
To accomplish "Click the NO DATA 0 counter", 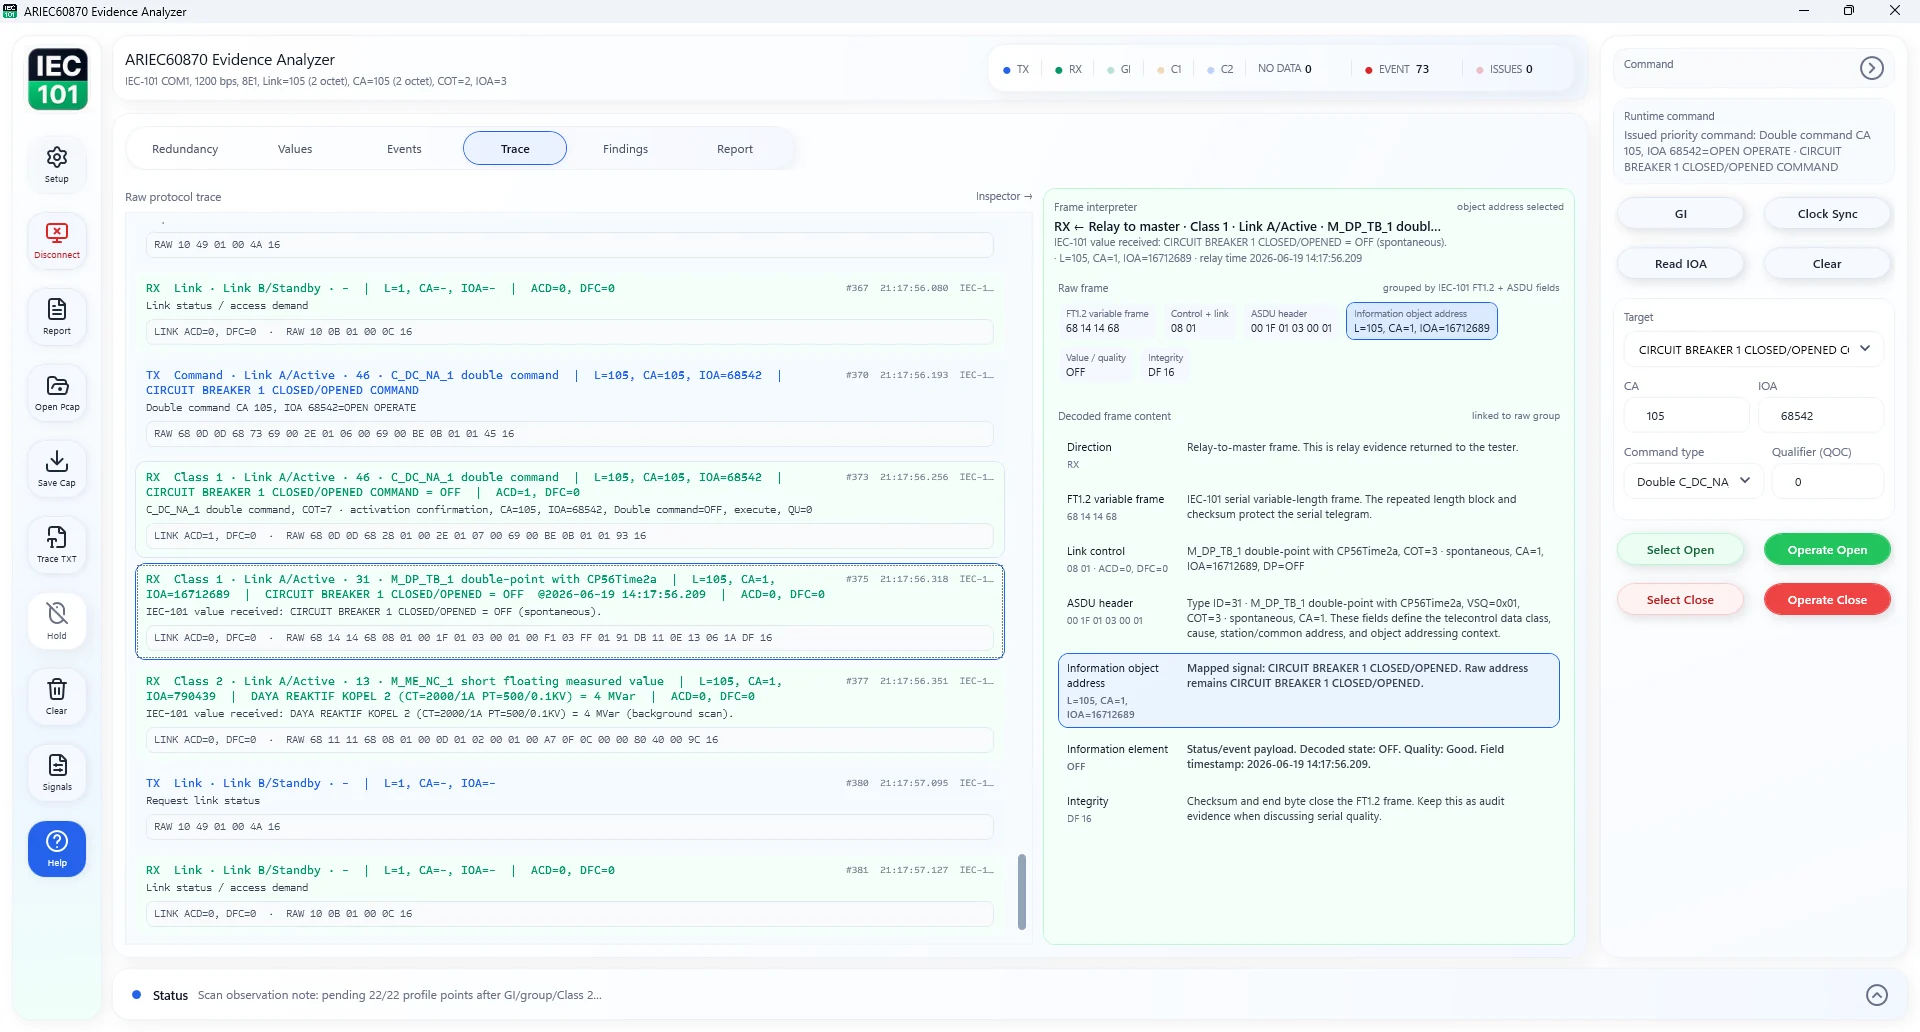I will 1284,69.
